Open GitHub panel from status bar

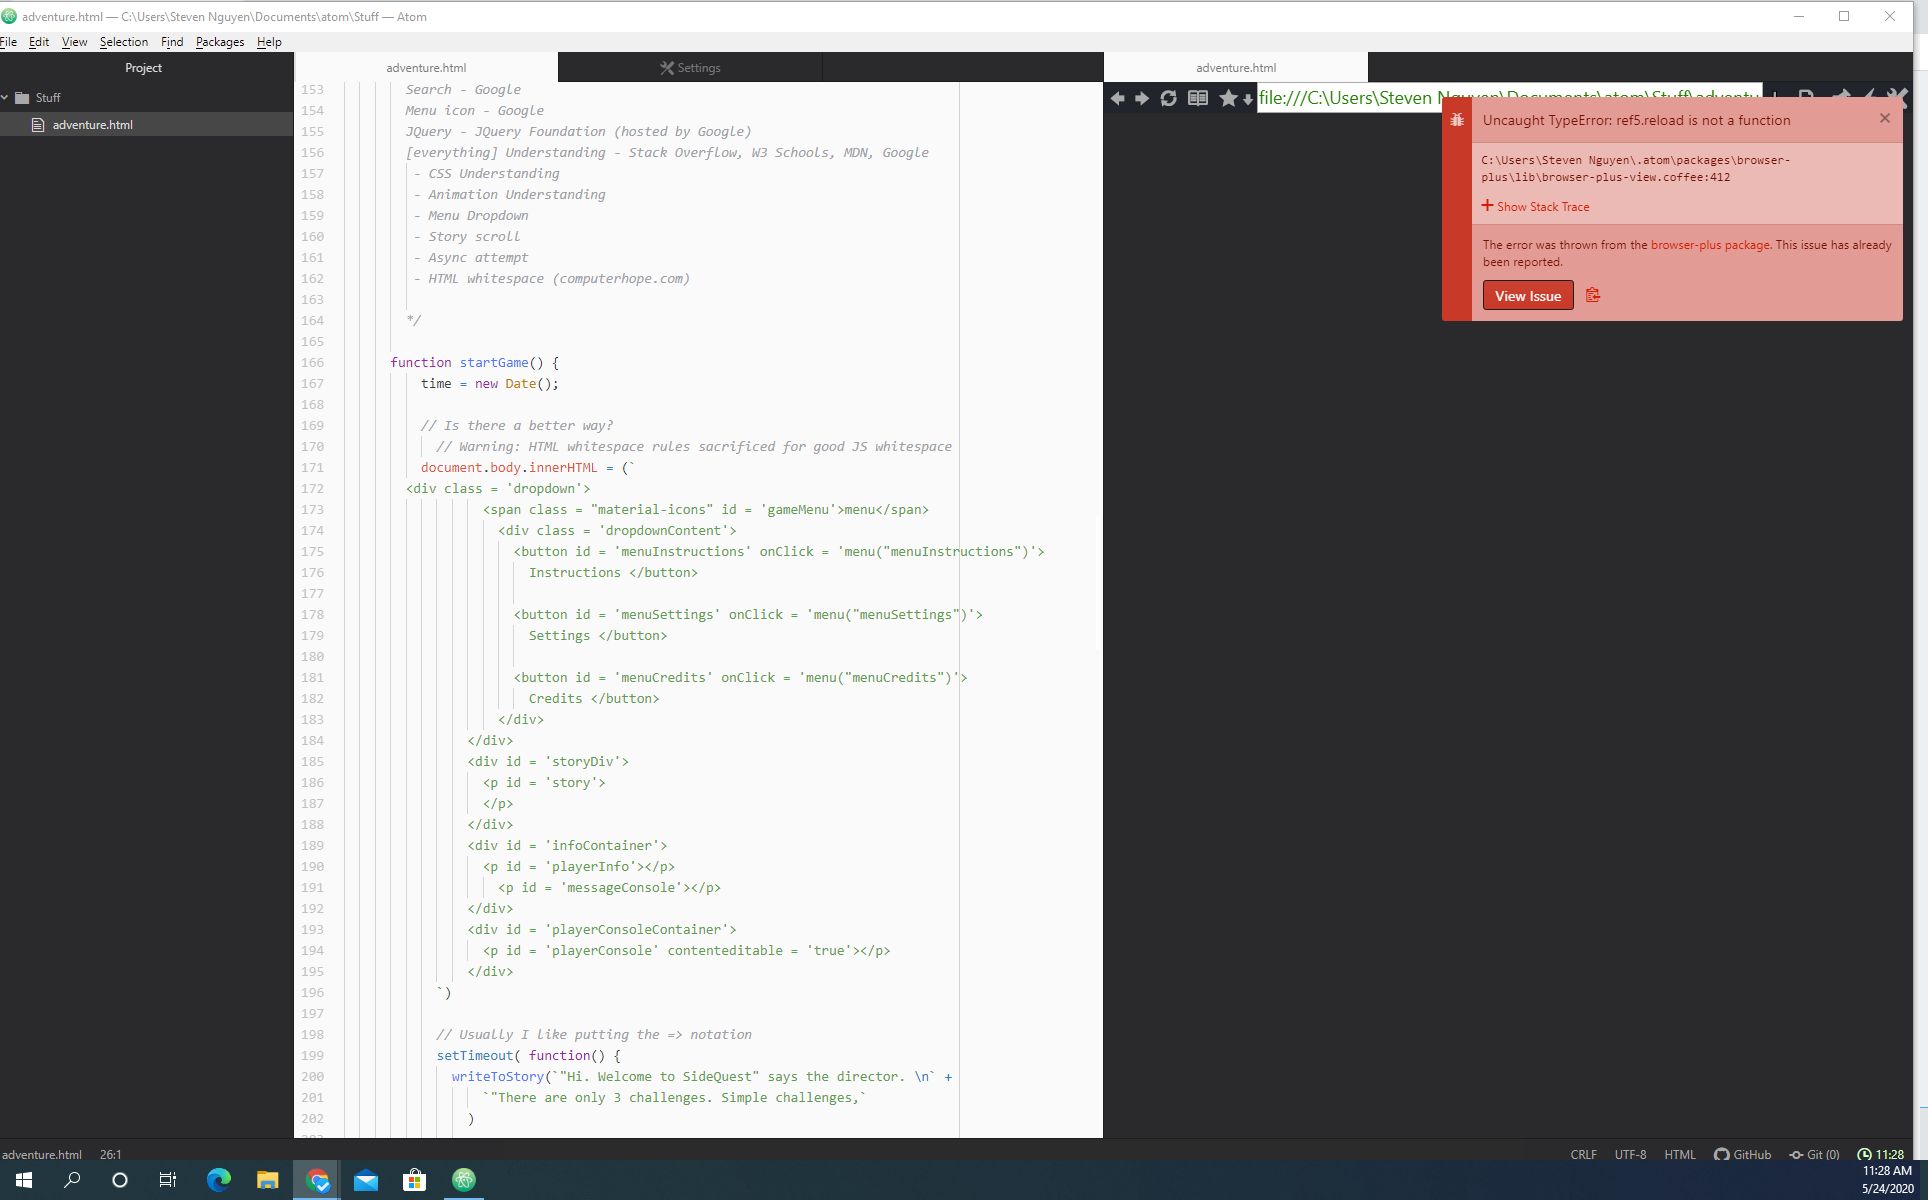(1743, 1154)
